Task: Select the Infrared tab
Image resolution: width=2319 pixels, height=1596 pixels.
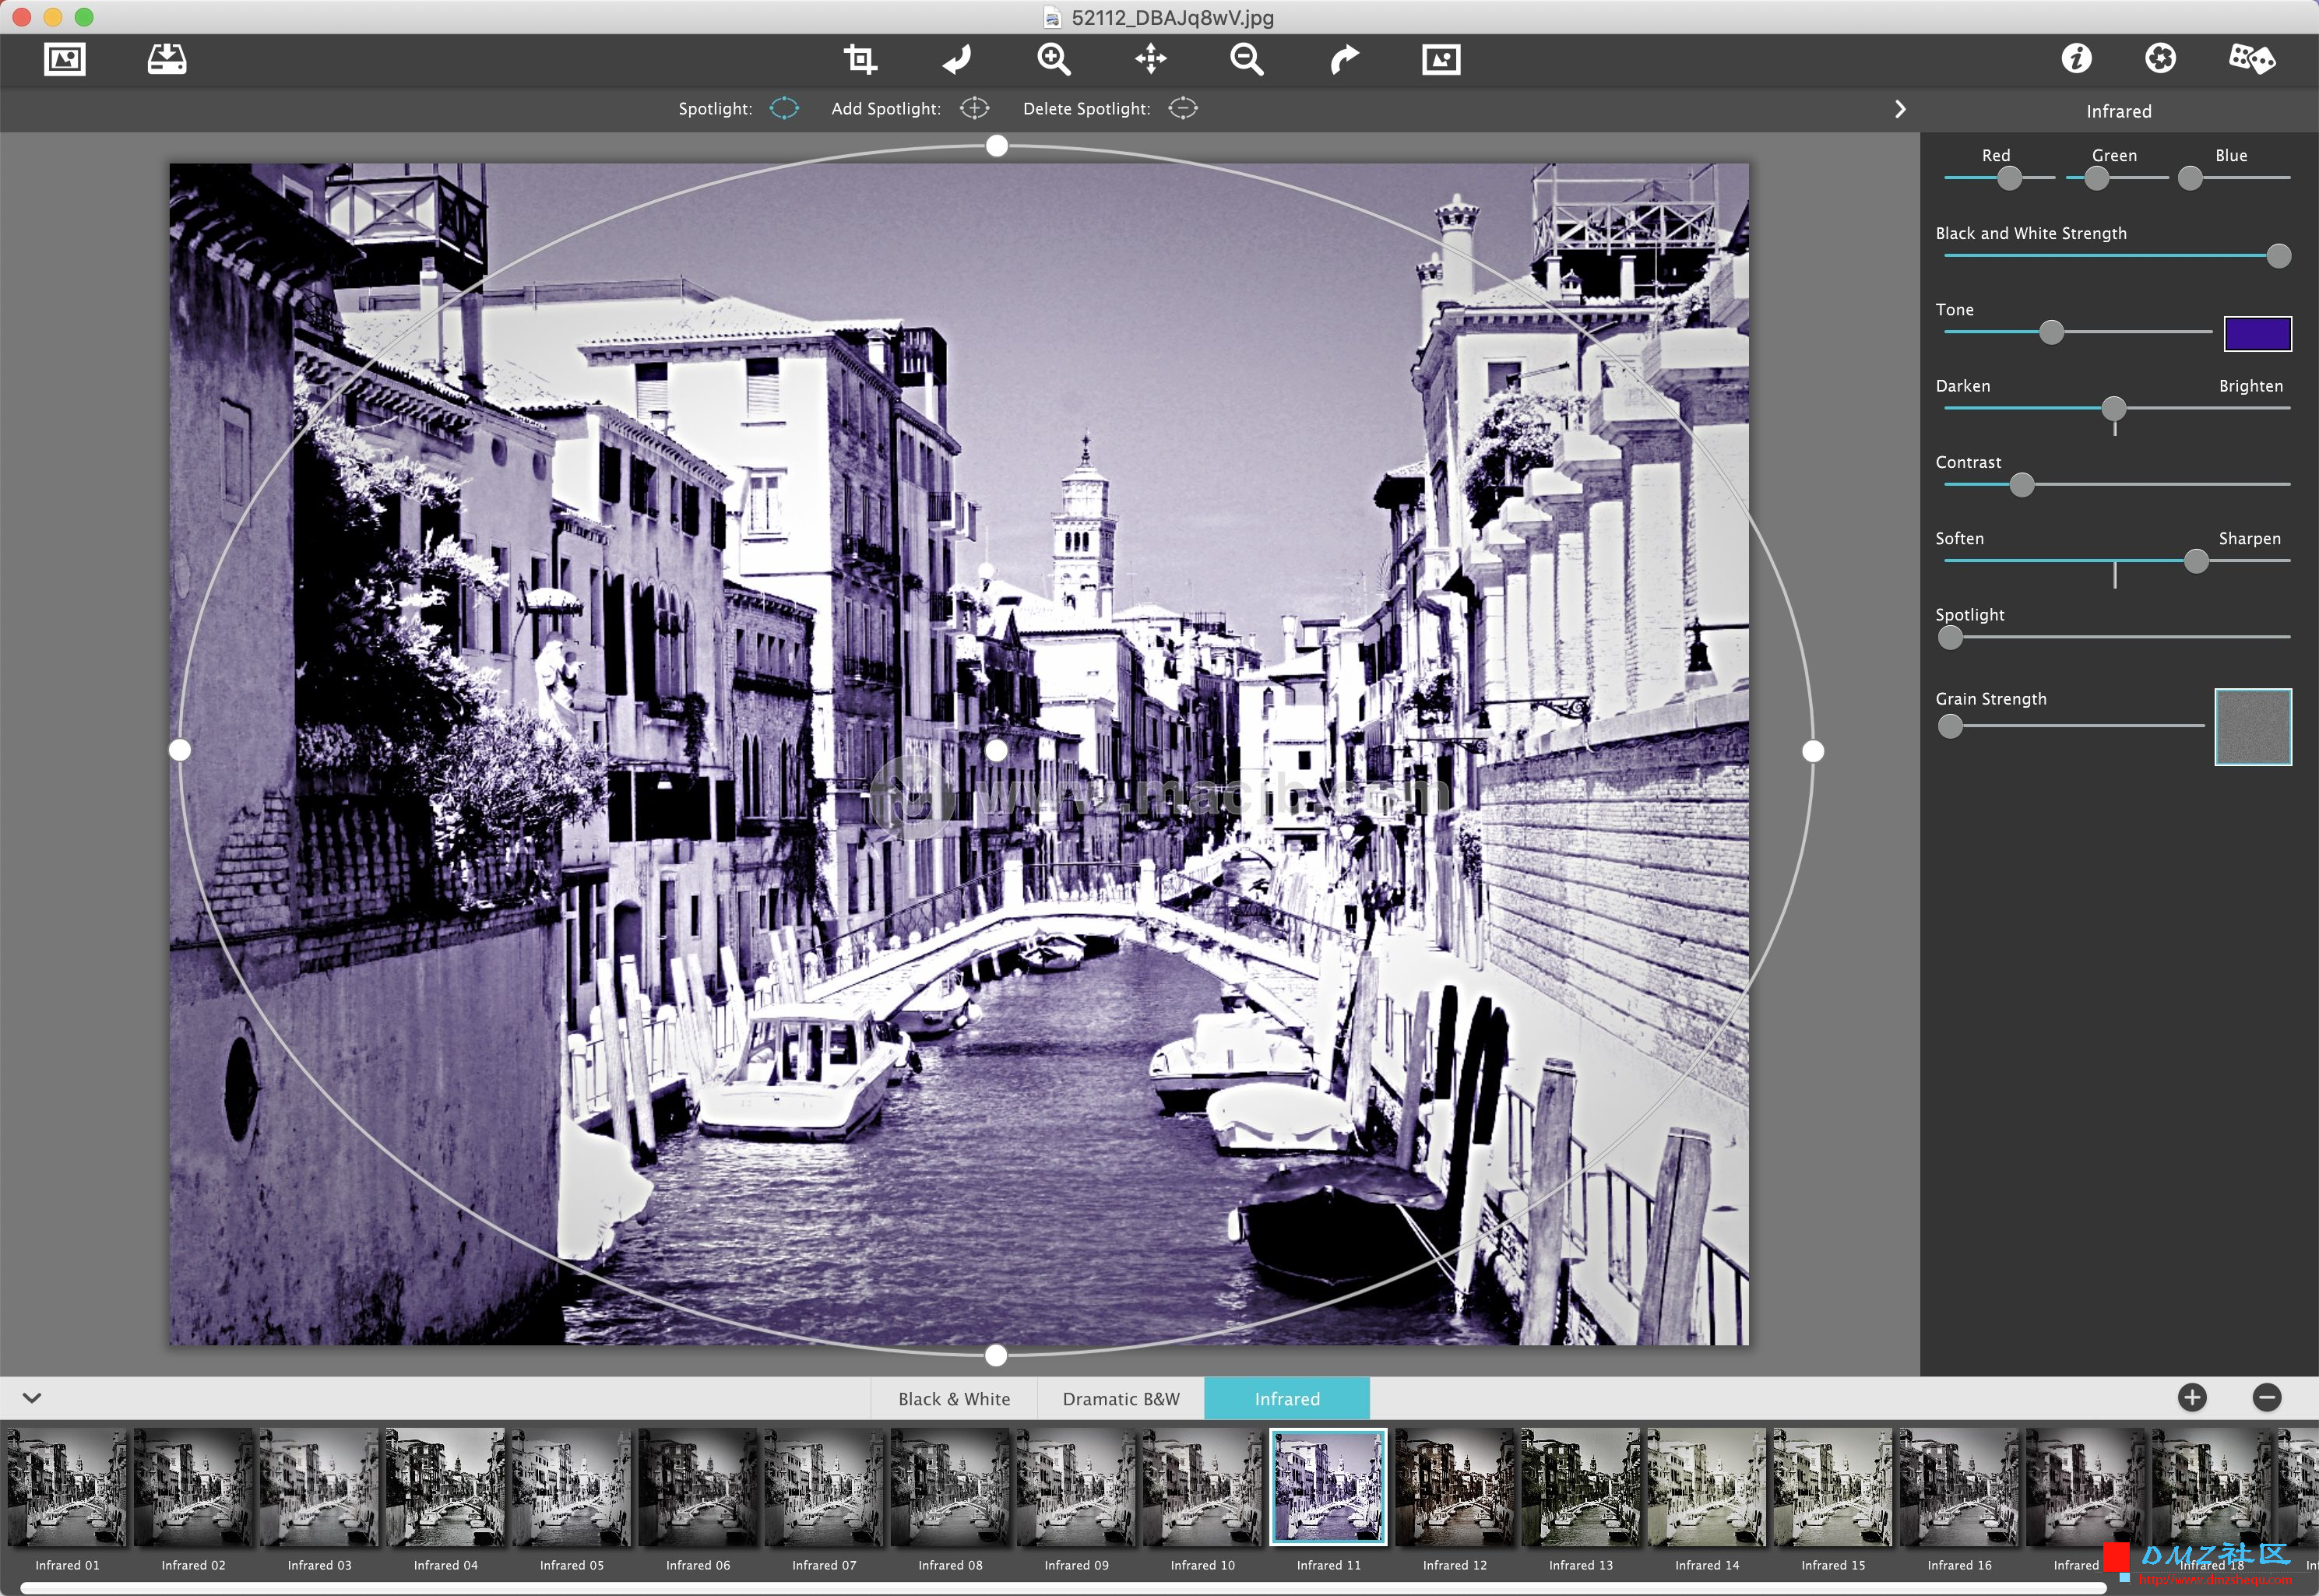Action: point(1287,1398)
